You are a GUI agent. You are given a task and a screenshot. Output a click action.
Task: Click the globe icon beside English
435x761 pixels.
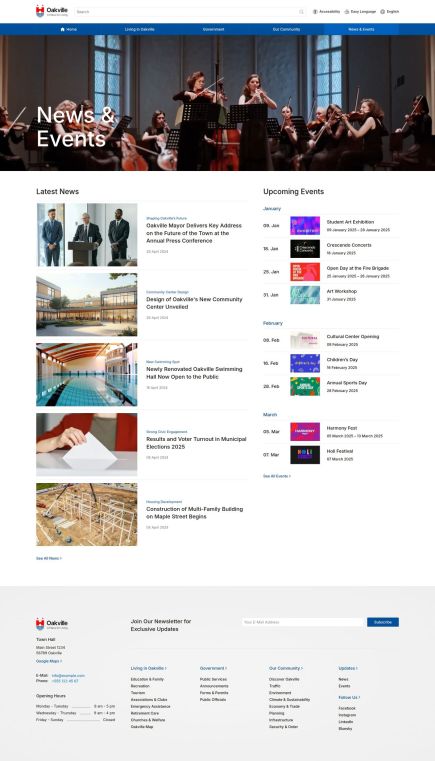(383, 12)
